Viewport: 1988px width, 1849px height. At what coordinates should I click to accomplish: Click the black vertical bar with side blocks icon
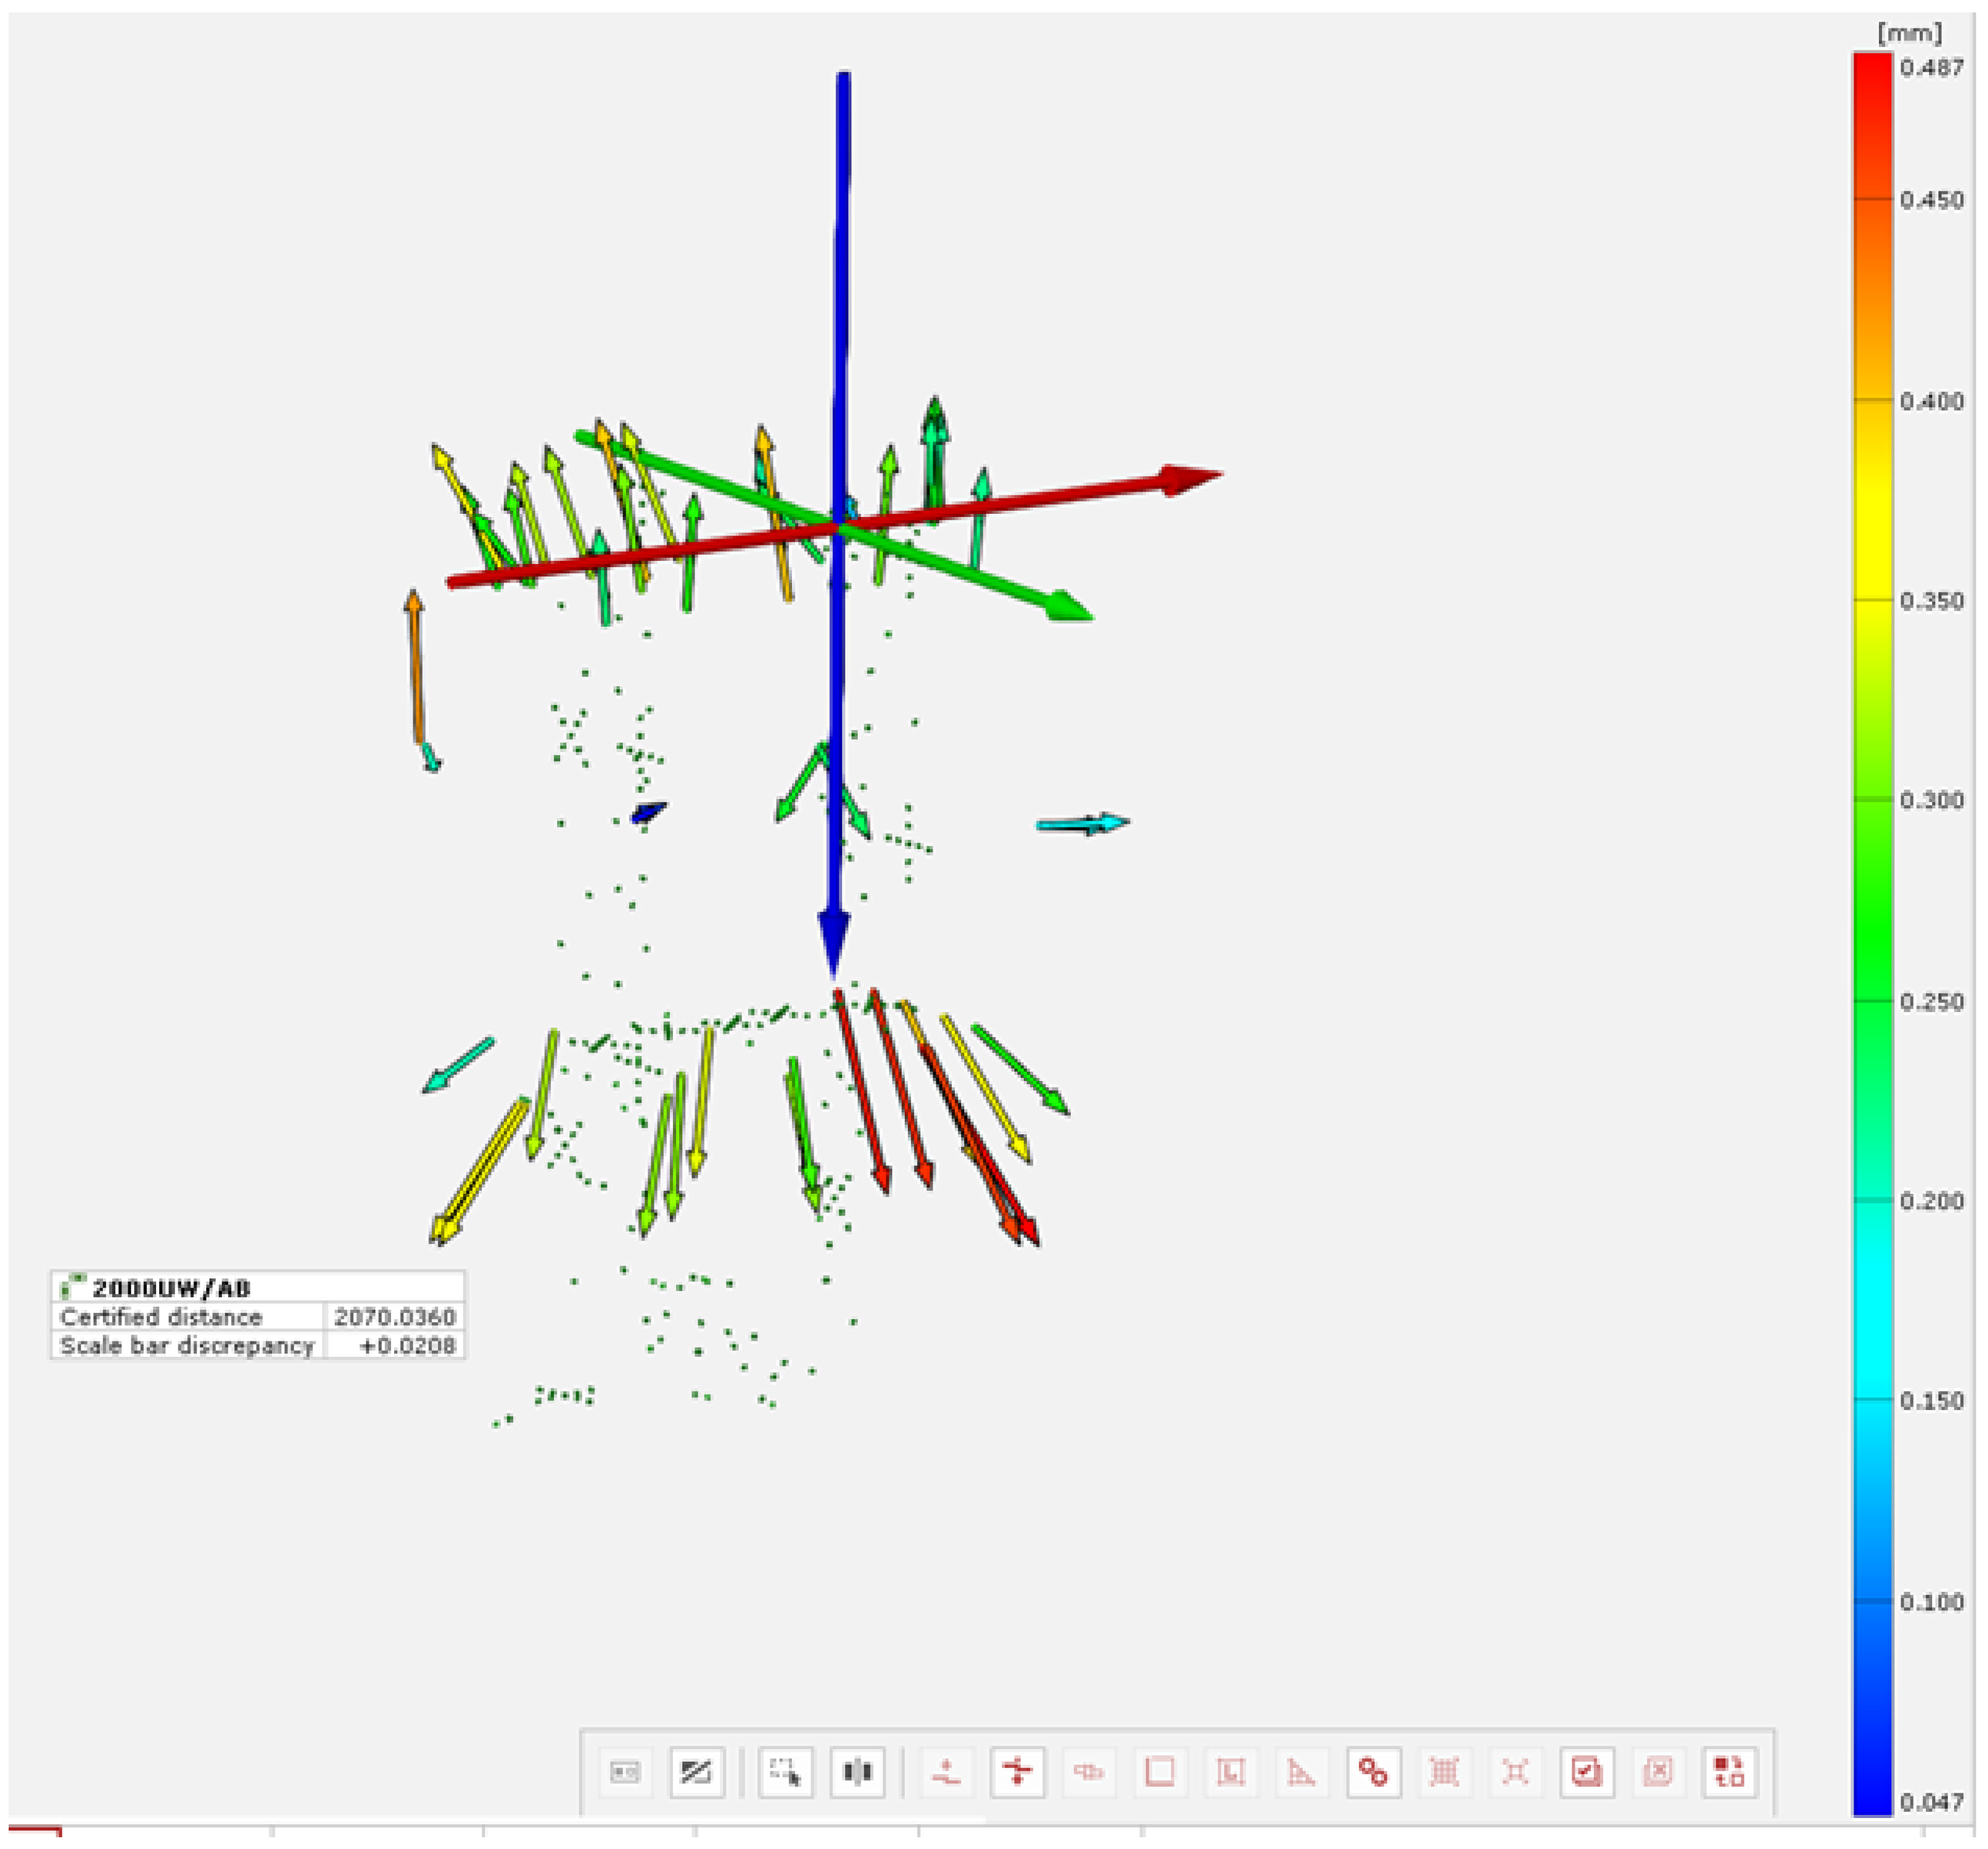click(857, 1773)
